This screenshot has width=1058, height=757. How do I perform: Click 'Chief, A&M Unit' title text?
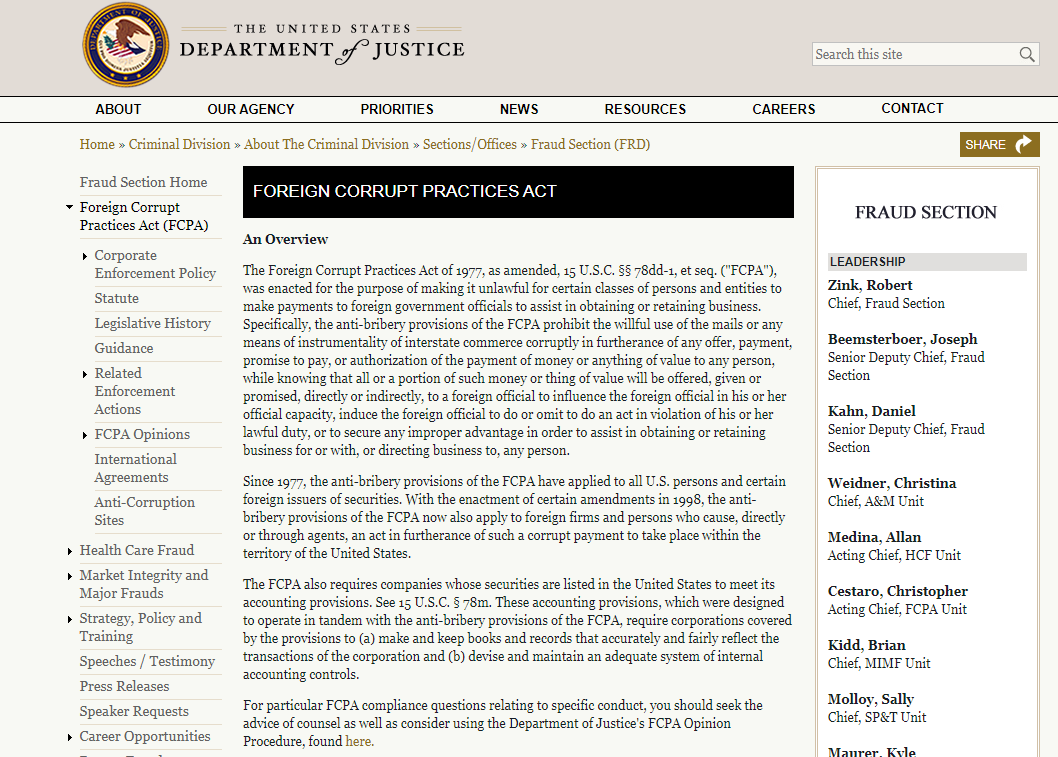[876, 501]
